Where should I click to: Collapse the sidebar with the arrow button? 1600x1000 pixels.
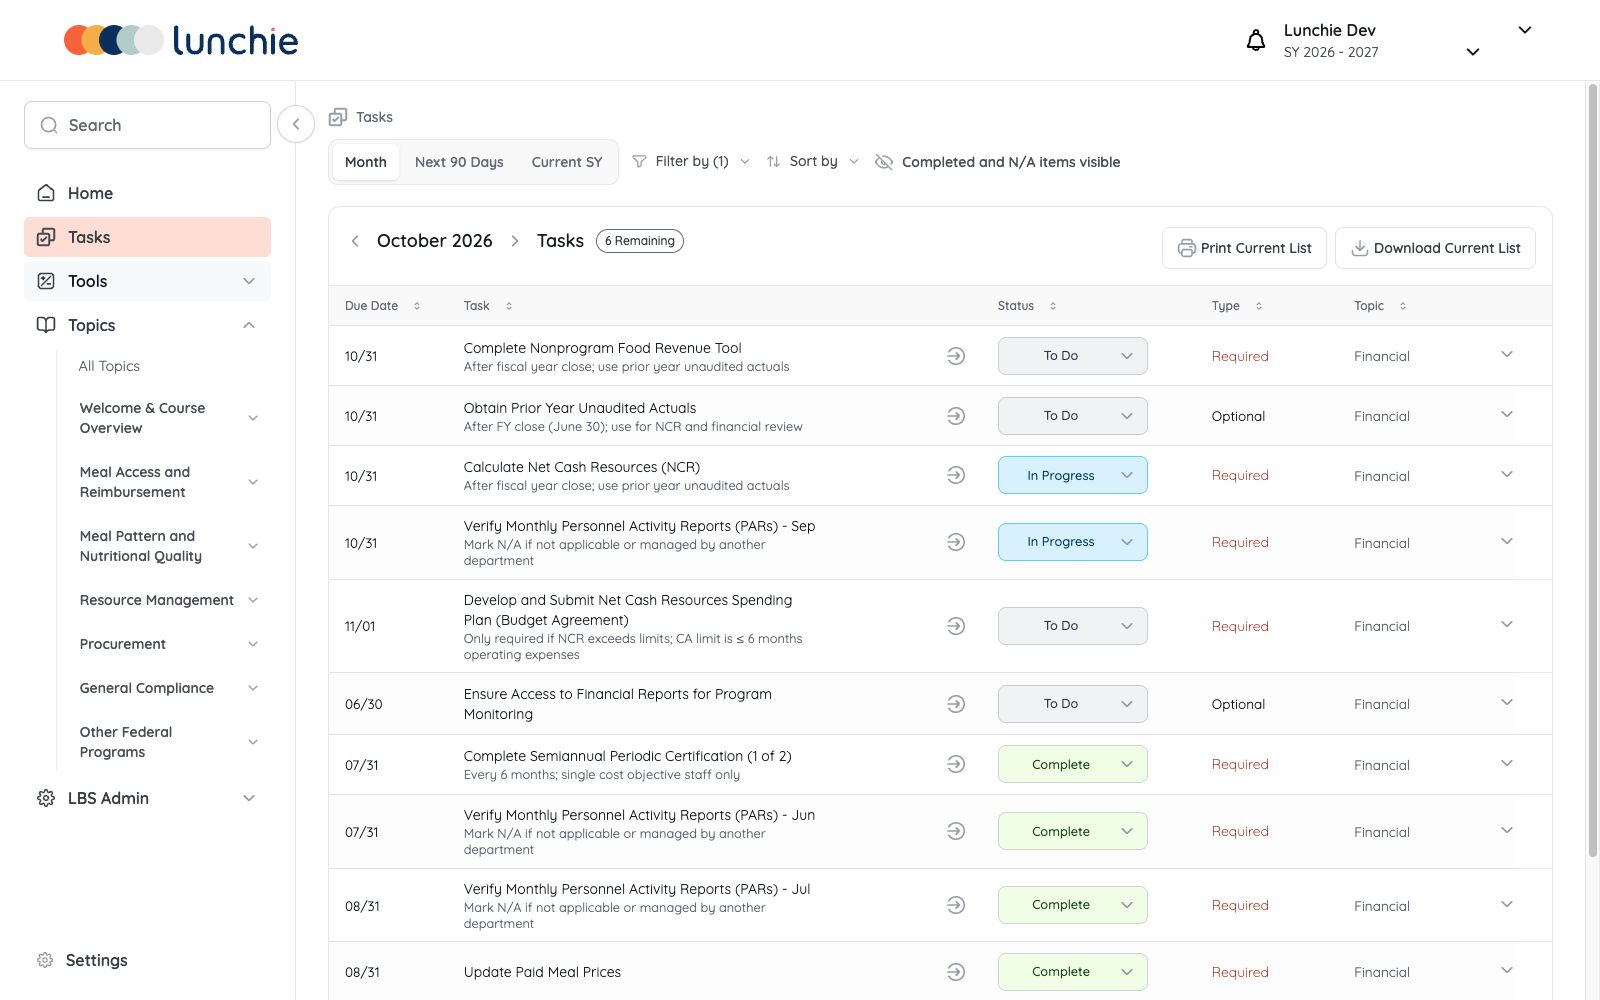pos(296,124)
